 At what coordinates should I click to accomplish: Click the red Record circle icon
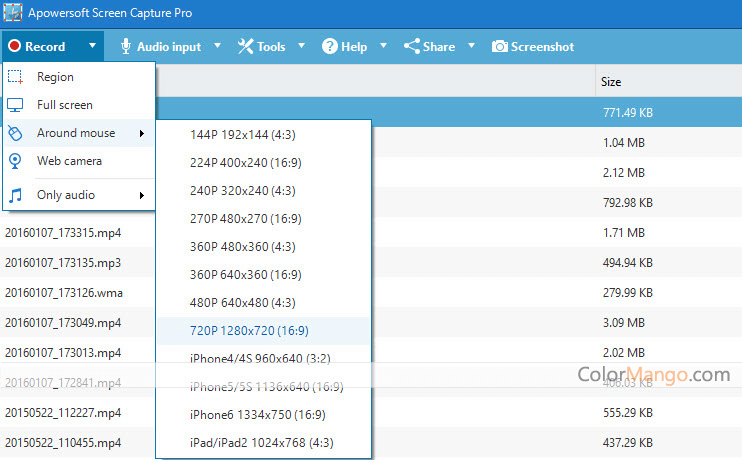pyautogui.click(x=15, y=46)
